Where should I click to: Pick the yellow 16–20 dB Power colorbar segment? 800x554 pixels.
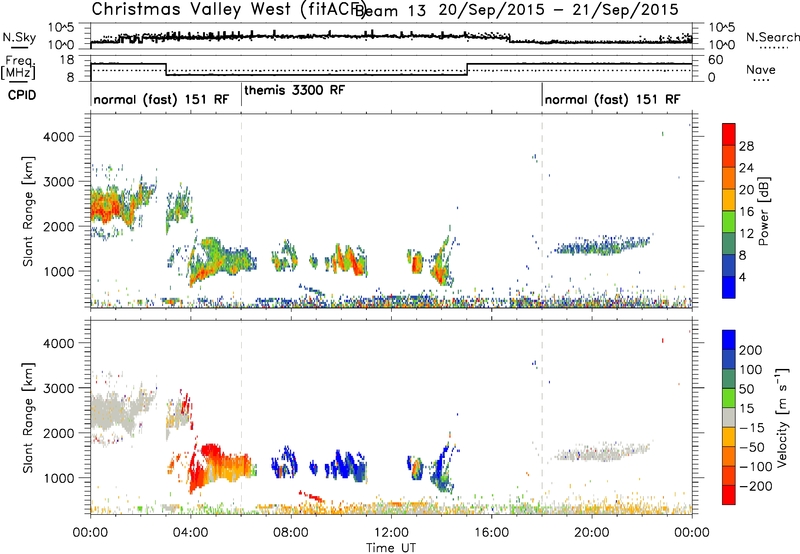tap(729, 200)
